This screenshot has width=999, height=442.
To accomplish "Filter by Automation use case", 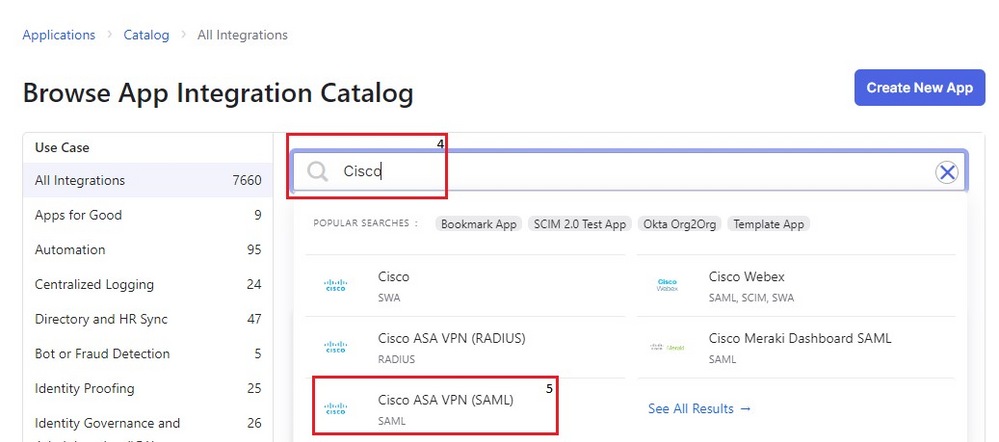I will 70,250.
